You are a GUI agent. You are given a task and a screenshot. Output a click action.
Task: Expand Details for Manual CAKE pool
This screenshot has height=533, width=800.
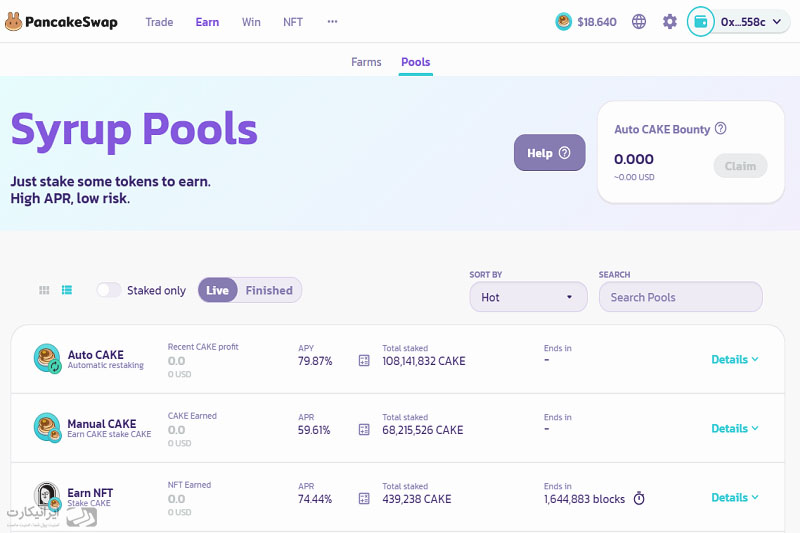click(x=735, y=428)
